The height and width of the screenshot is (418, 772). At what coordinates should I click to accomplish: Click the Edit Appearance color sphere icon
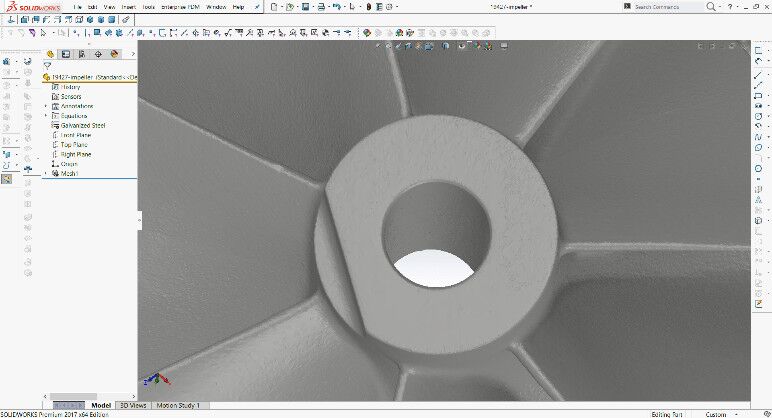[x=366, y=33]
